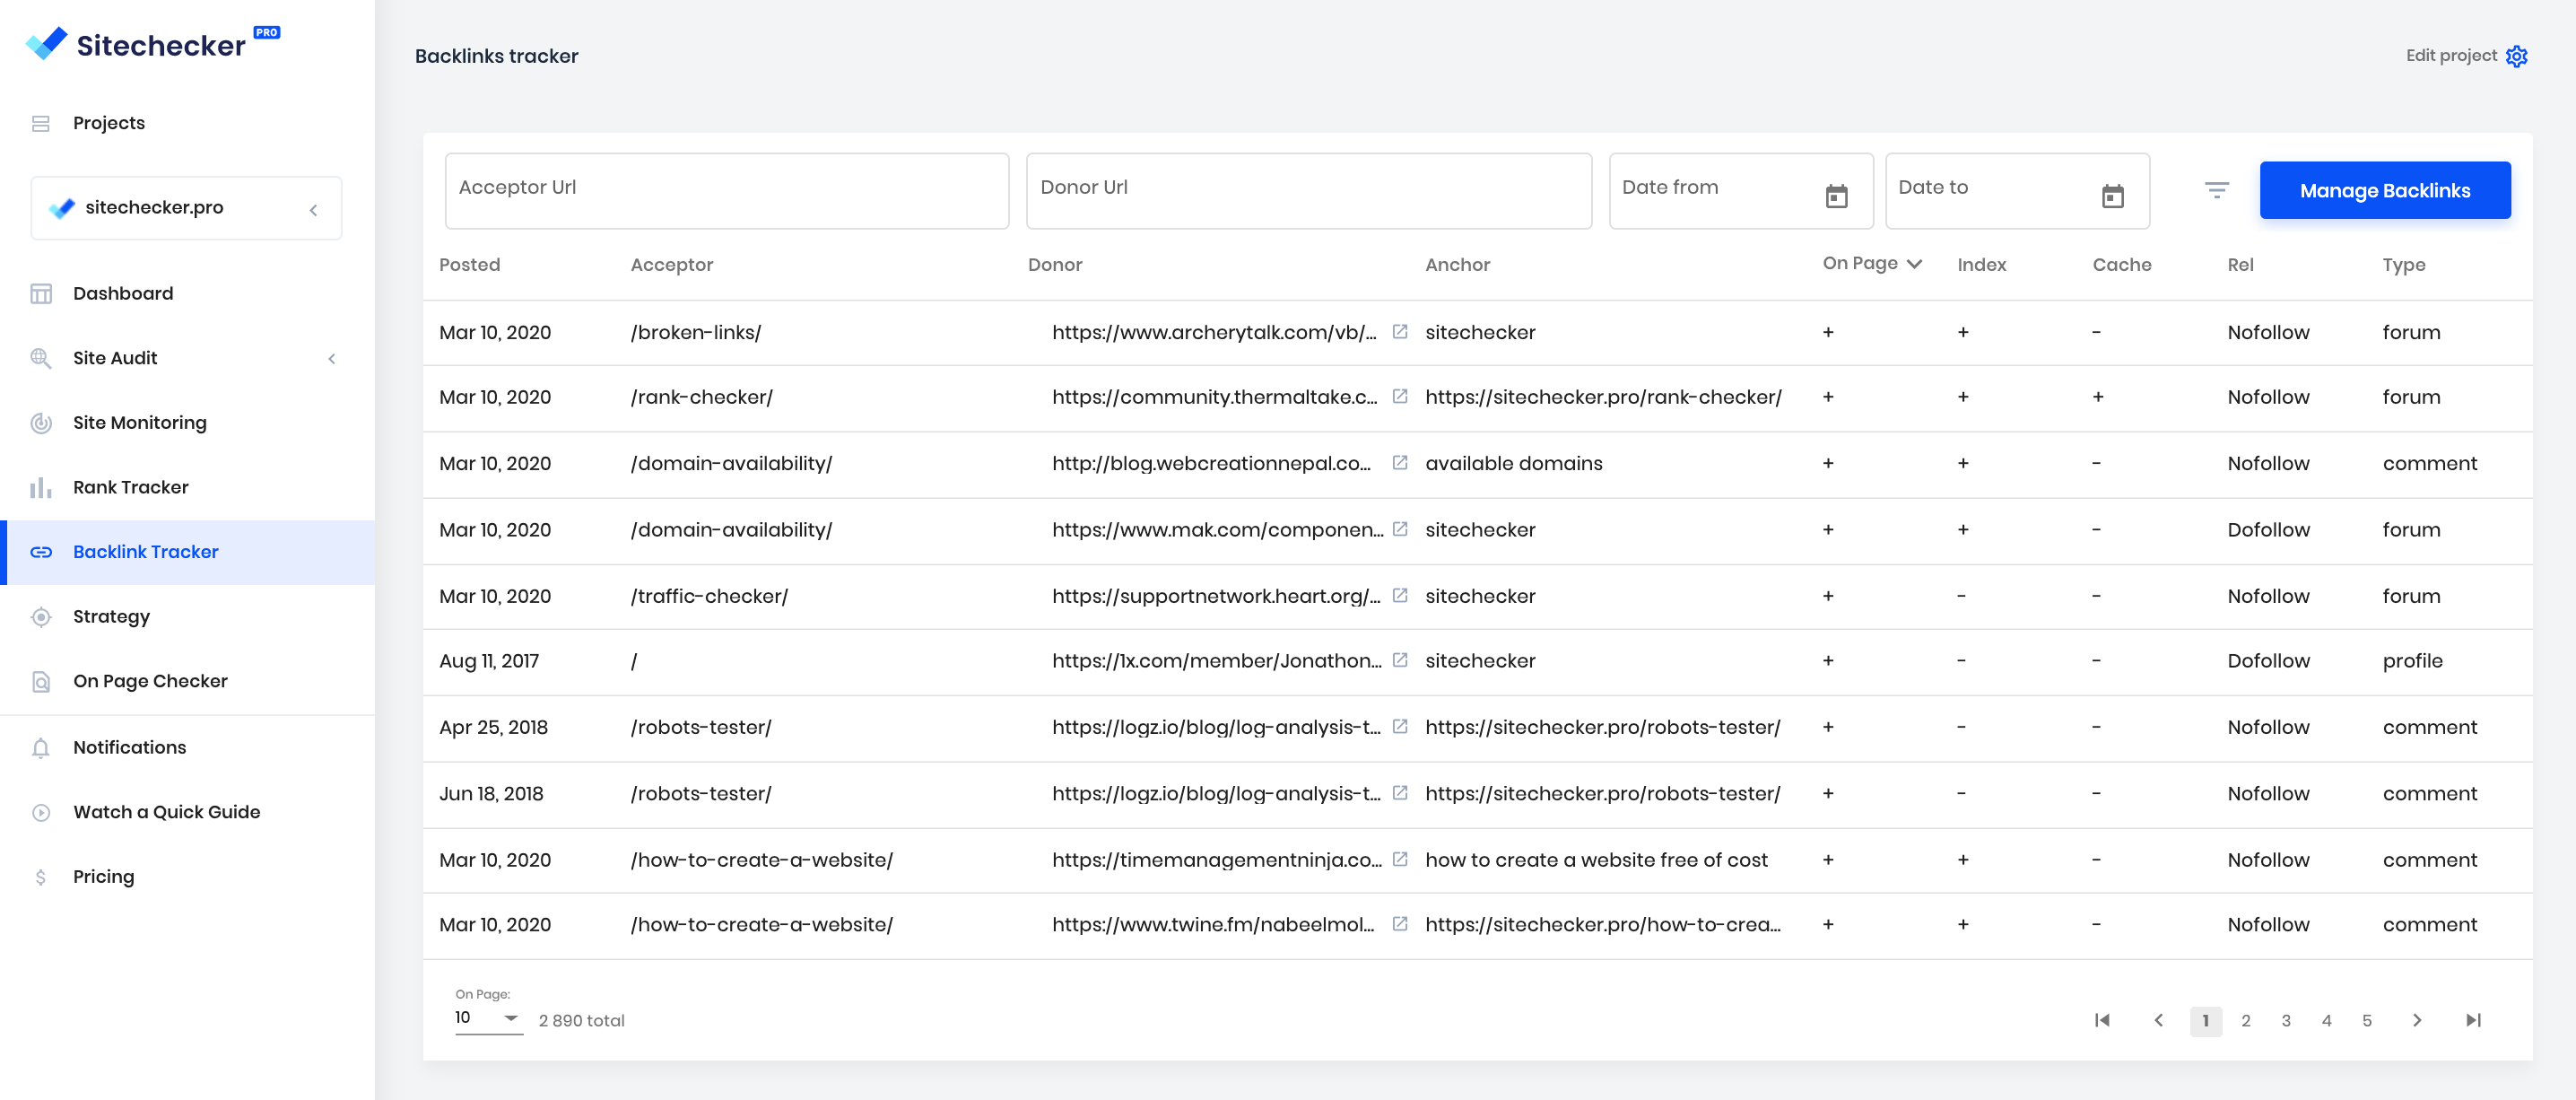Jump to the last page of results

(2473, 1020)
